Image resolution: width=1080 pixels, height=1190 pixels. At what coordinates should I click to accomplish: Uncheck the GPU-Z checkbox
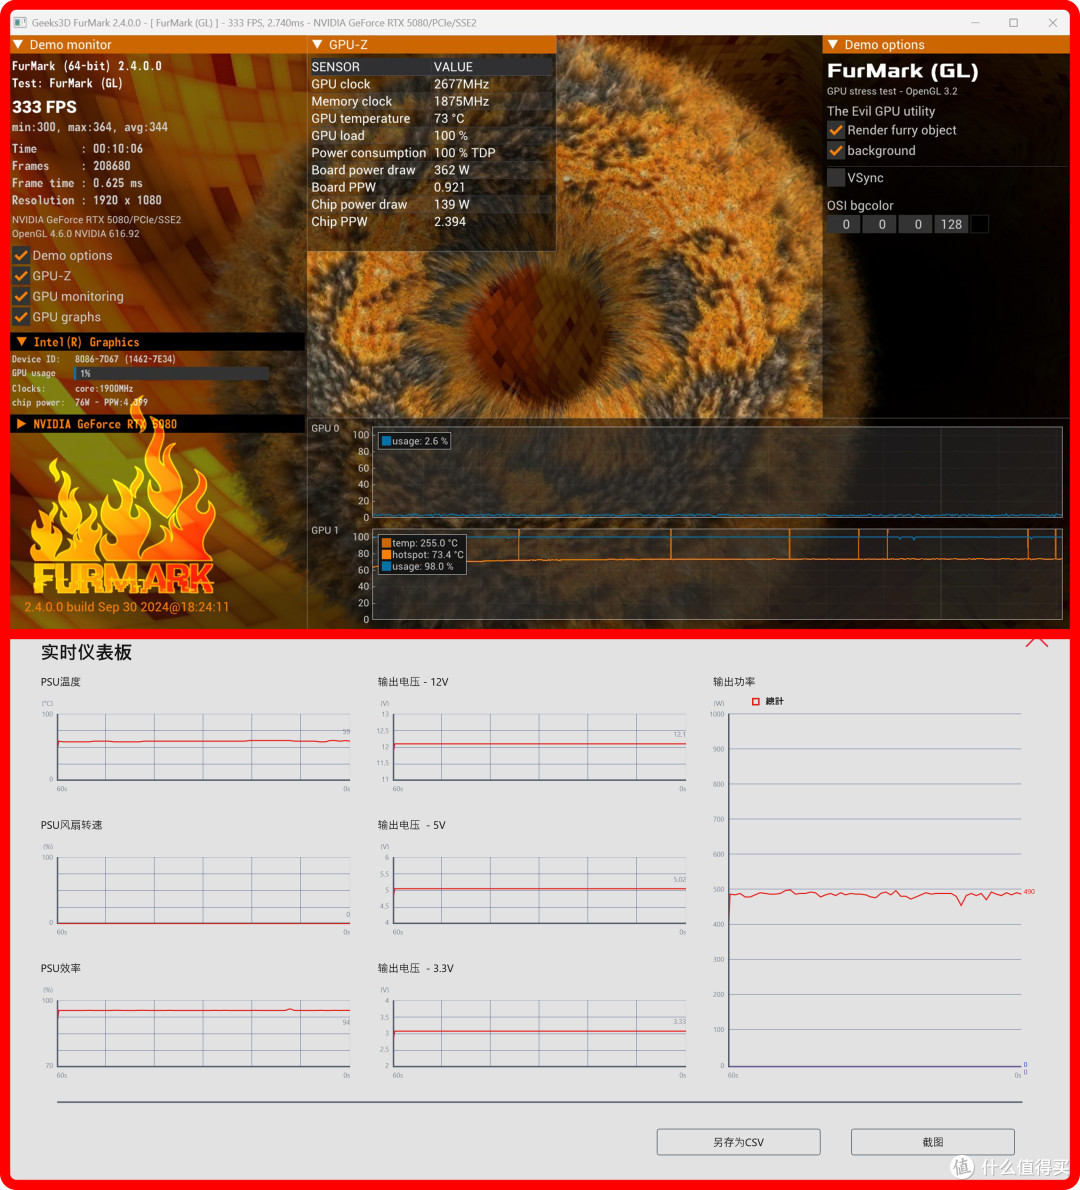21,276
